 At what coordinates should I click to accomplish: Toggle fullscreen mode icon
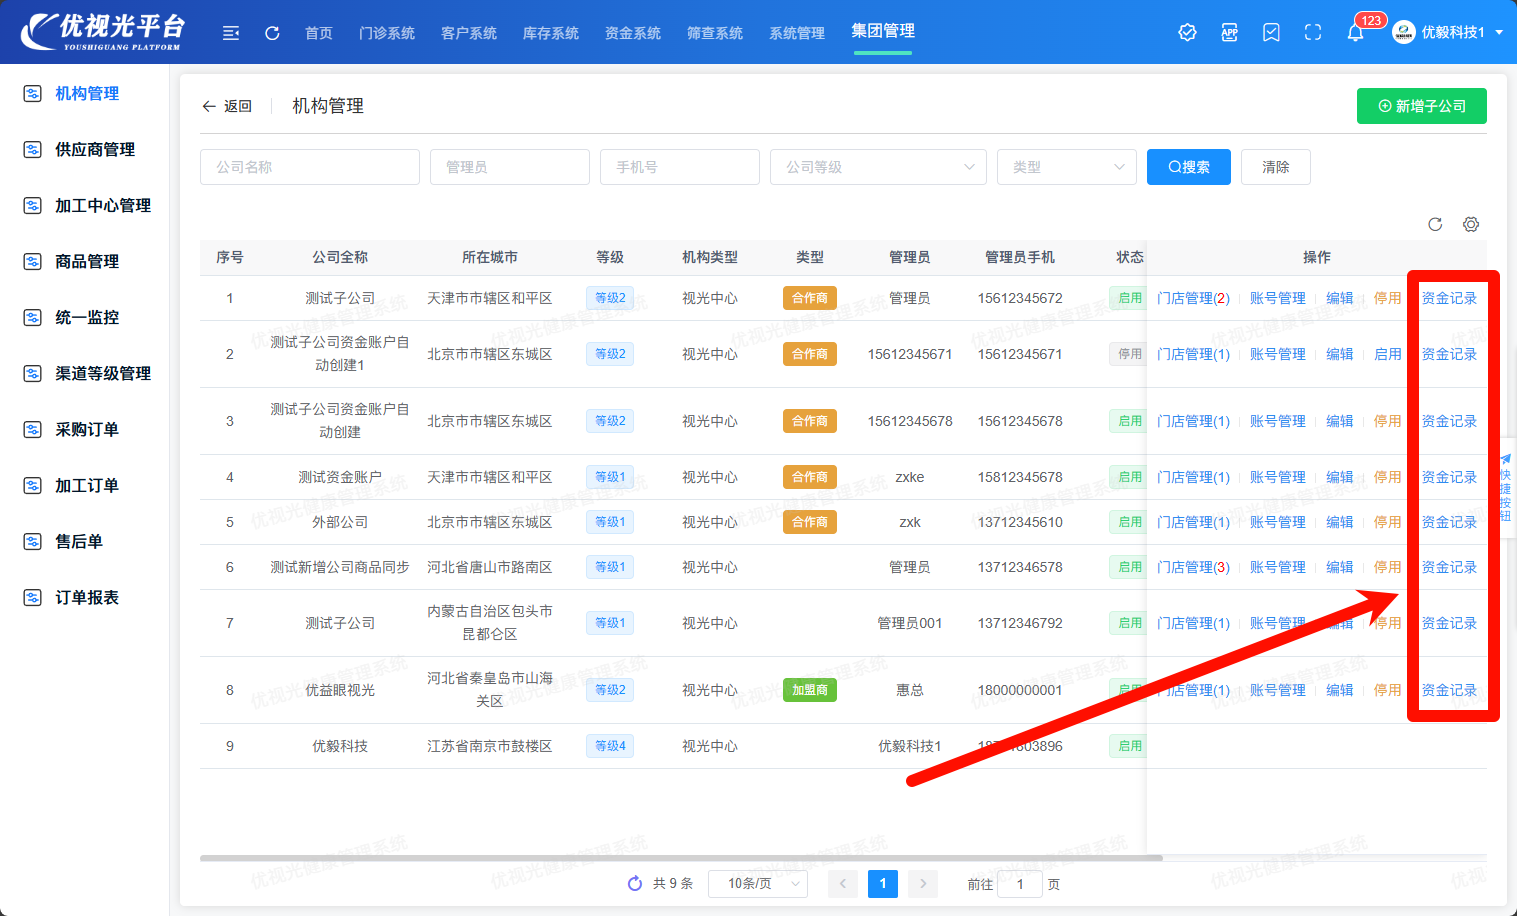pyautogui.click(x=1313, y=32)
